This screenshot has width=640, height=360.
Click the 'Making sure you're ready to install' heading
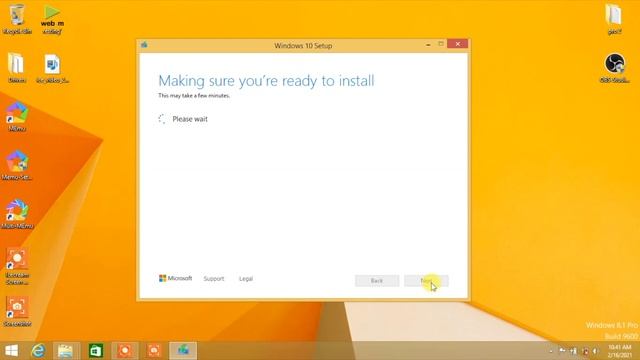(266, 81)
